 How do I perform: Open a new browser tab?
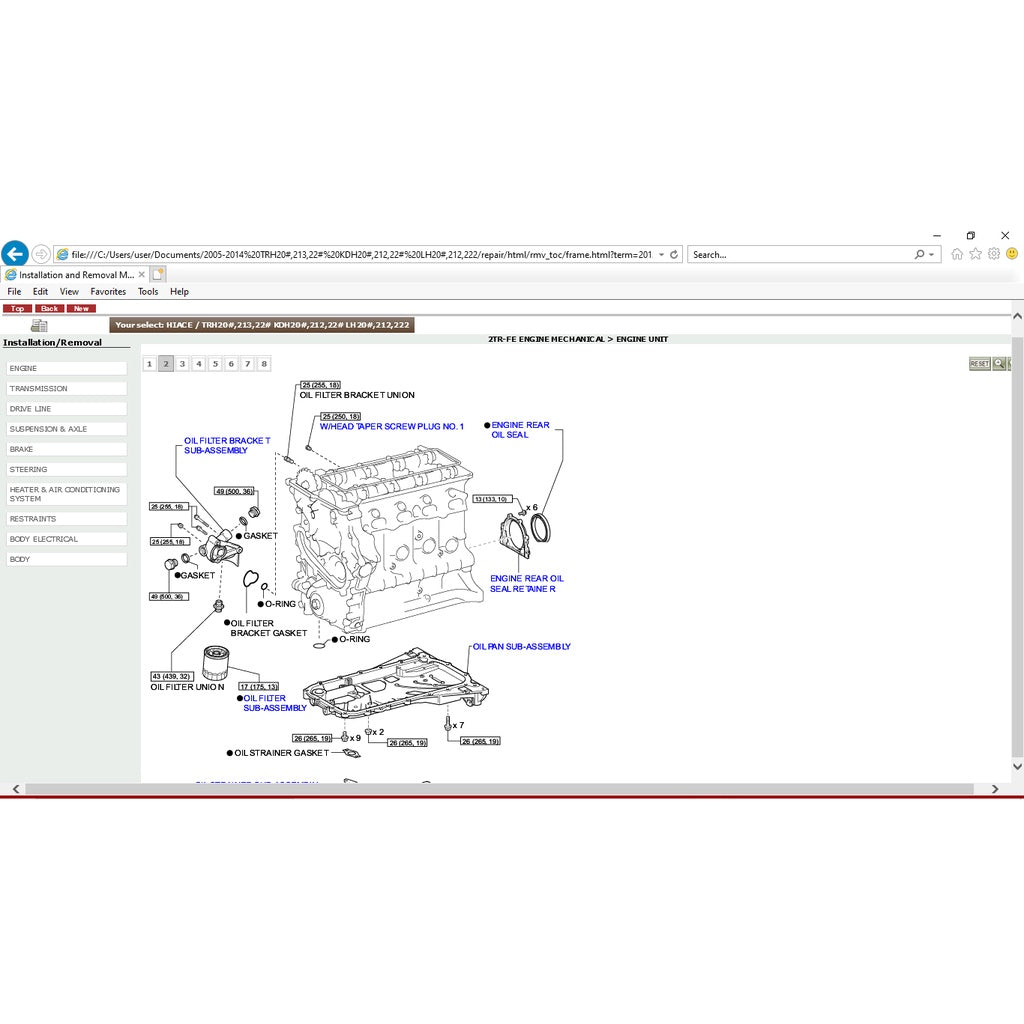[158, 274]
